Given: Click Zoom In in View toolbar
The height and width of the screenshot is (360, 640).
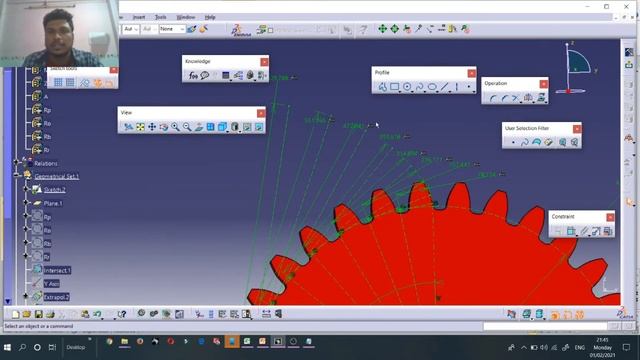Looking at the screenshot, I should (175, 127).
